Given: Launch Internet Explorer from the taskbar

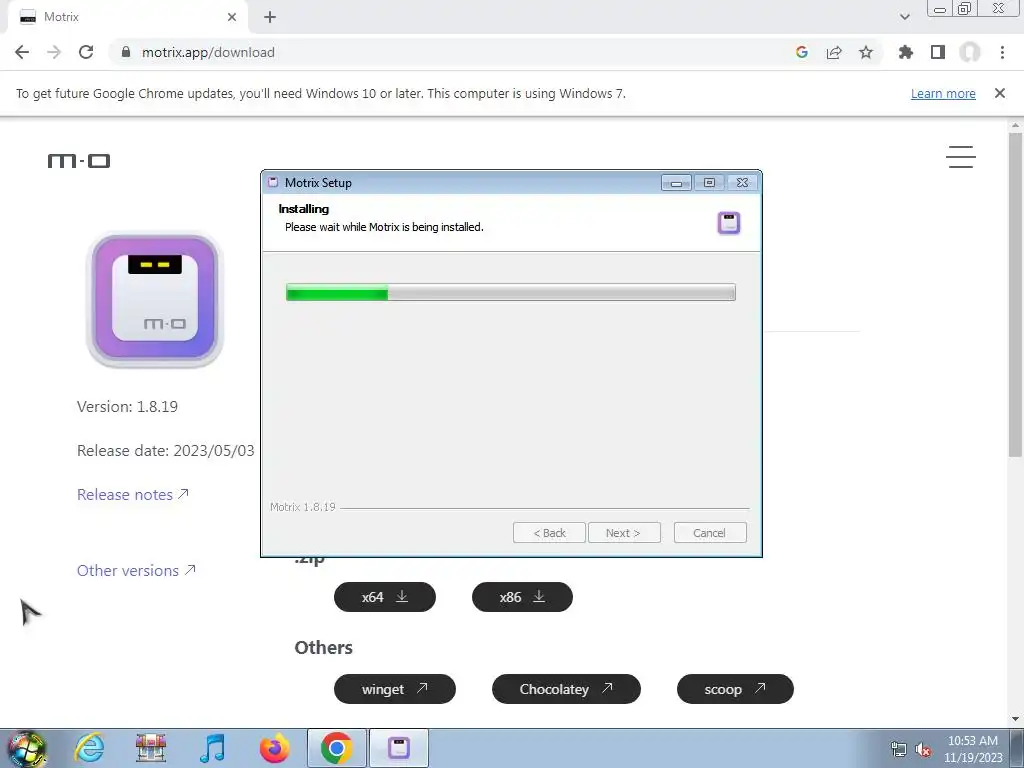Looking at the screenshot, I should [x=89, y=748].
